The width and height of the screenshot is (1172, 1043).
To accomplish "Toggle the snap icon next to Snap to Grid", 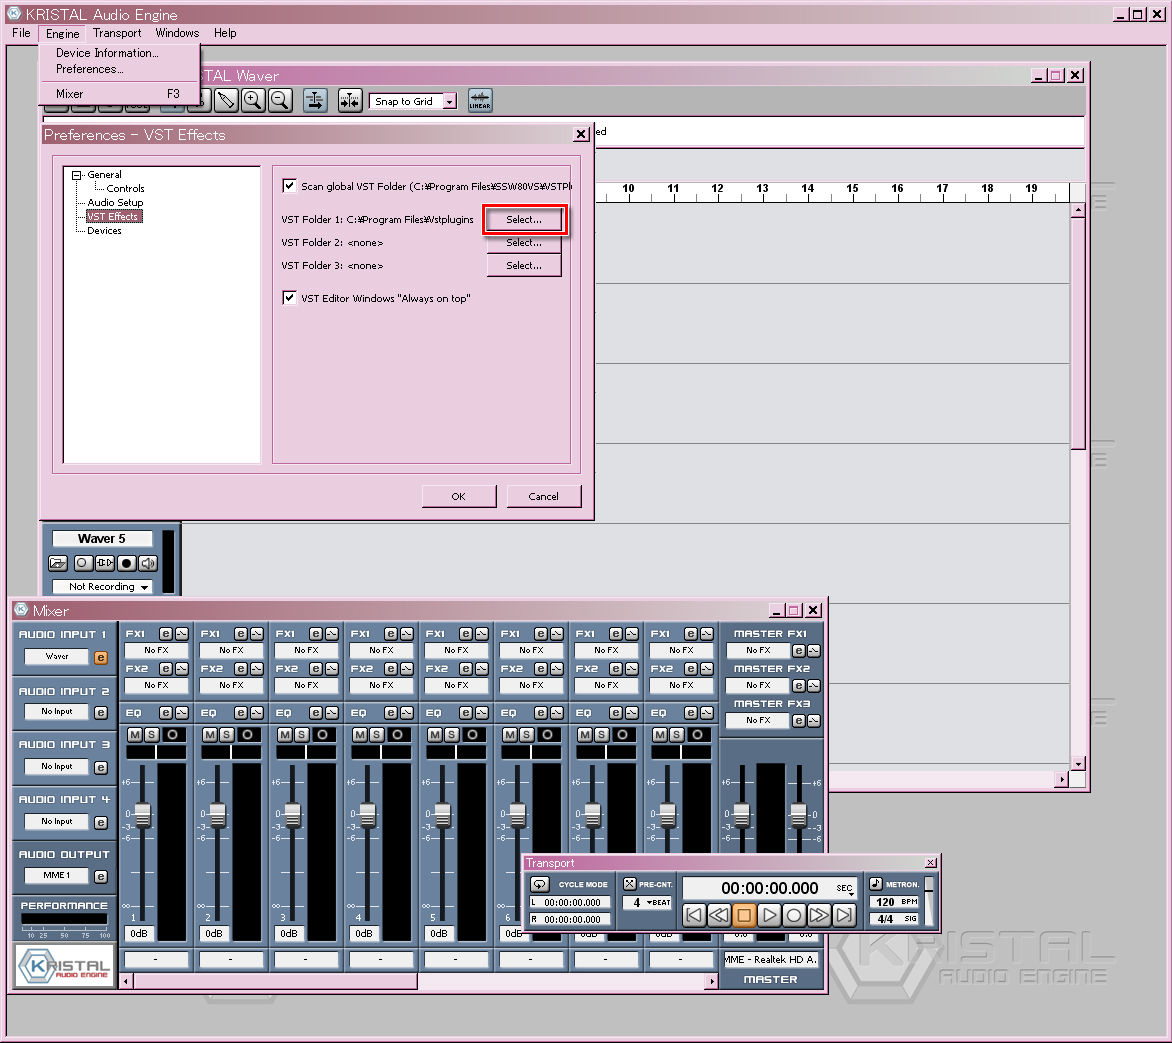I will (350, 100).
